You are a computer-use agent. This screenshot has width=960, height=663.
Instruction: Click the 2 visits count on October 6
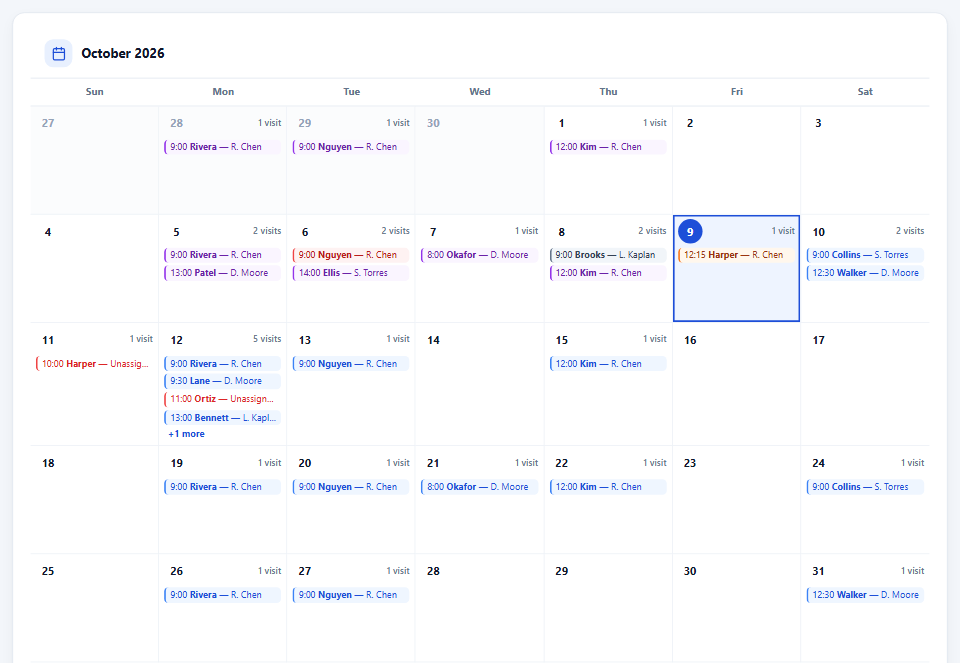pyautogui.click(x=396, y=231)
